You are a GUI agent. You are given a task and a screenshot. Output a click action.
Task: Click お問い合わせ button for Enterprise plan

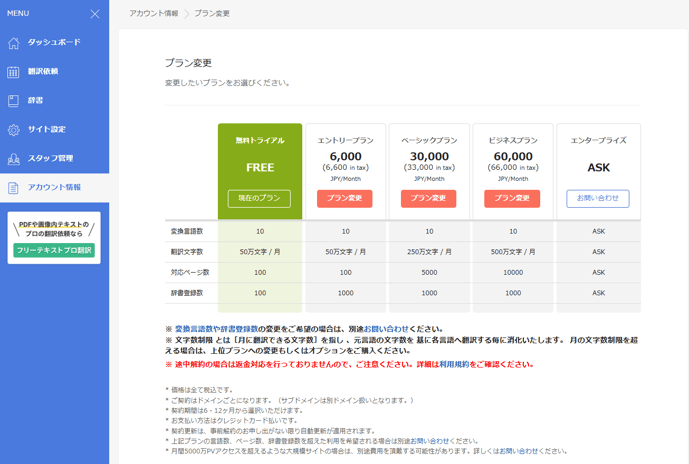pyautogui.click(x=597, y=198)
